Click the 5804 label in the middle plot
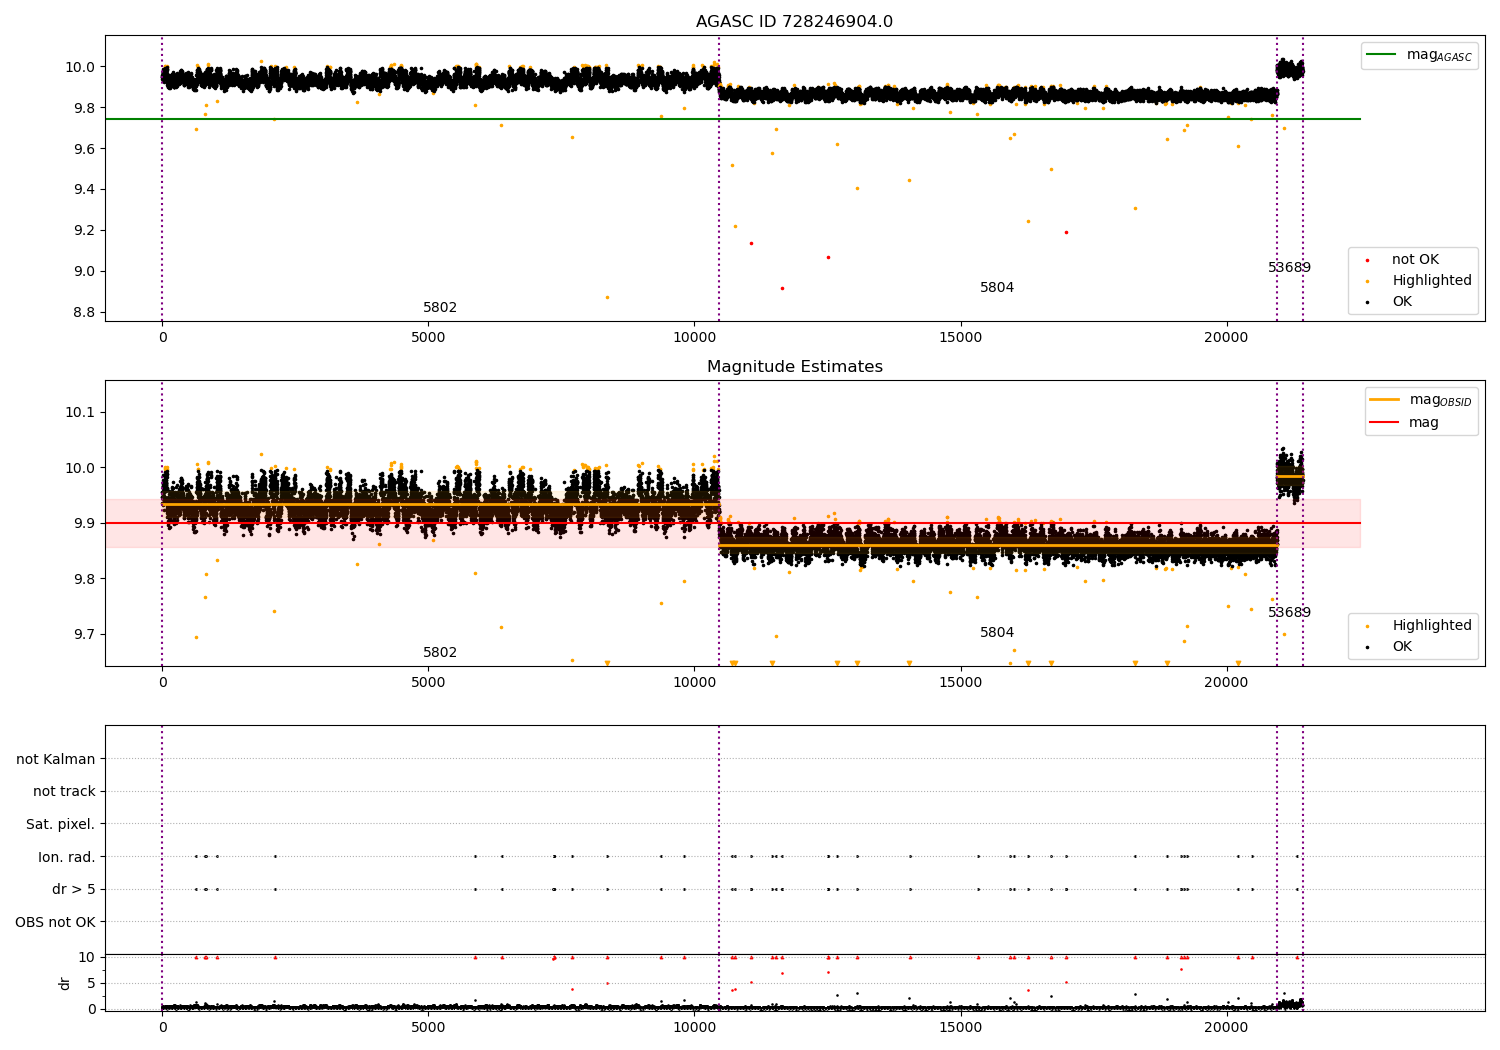The image size is (1500, 1050). [x=997, y=633]
